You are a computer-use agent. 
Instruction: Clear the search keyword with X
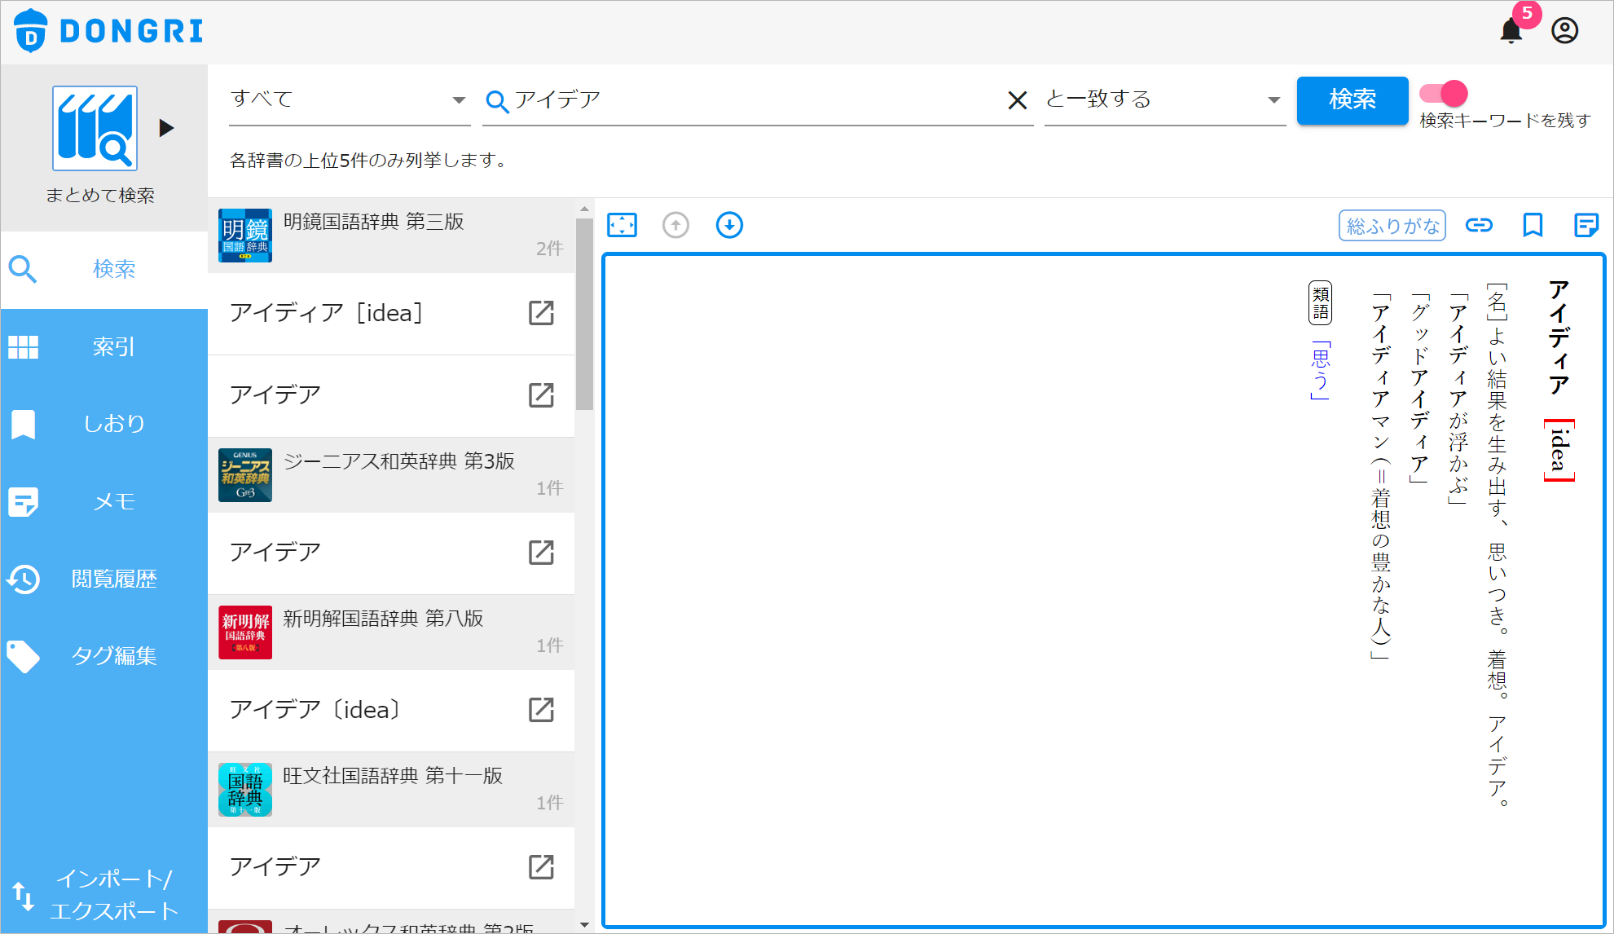point(1017,100)
